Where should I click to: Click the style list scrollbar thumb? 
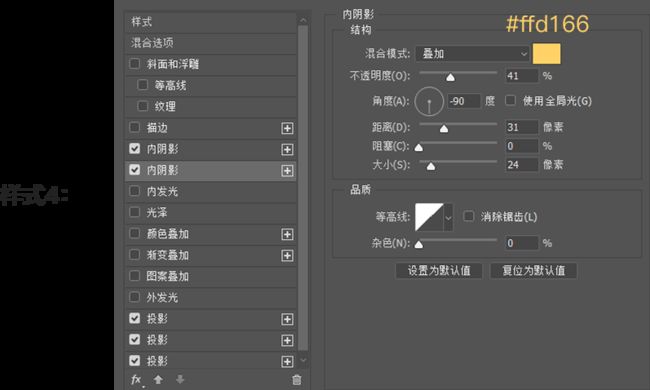coord(303,188)
